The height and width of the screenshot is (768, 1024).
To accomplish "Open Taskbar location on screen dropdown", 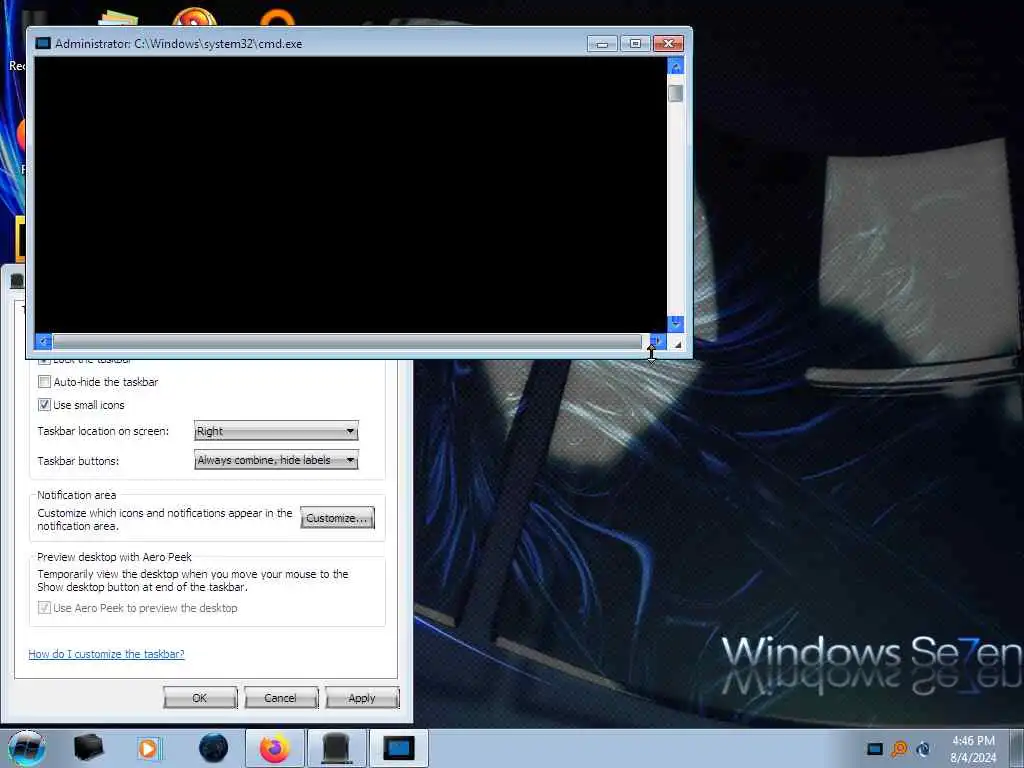I will coord(276,431).
